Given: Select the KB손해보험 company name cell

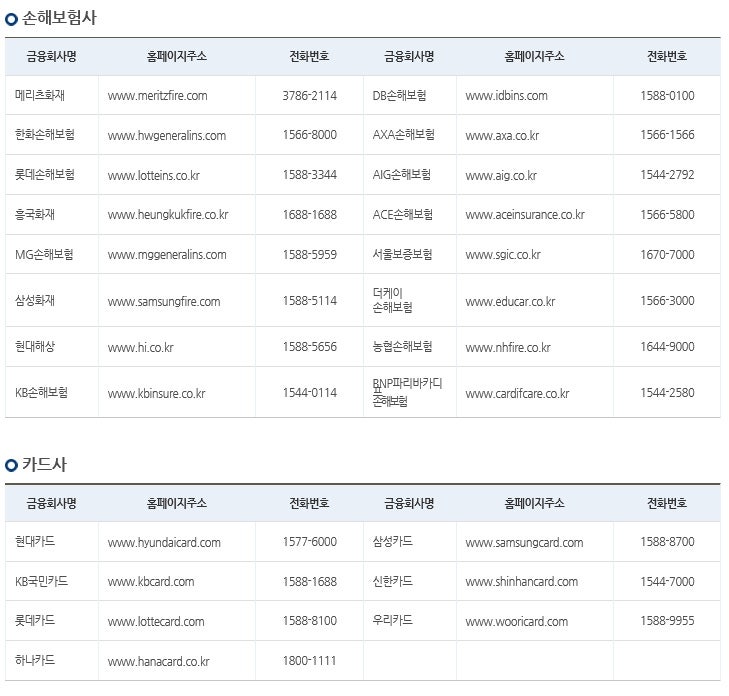Looking at the screenshot, I should point(52,392).
